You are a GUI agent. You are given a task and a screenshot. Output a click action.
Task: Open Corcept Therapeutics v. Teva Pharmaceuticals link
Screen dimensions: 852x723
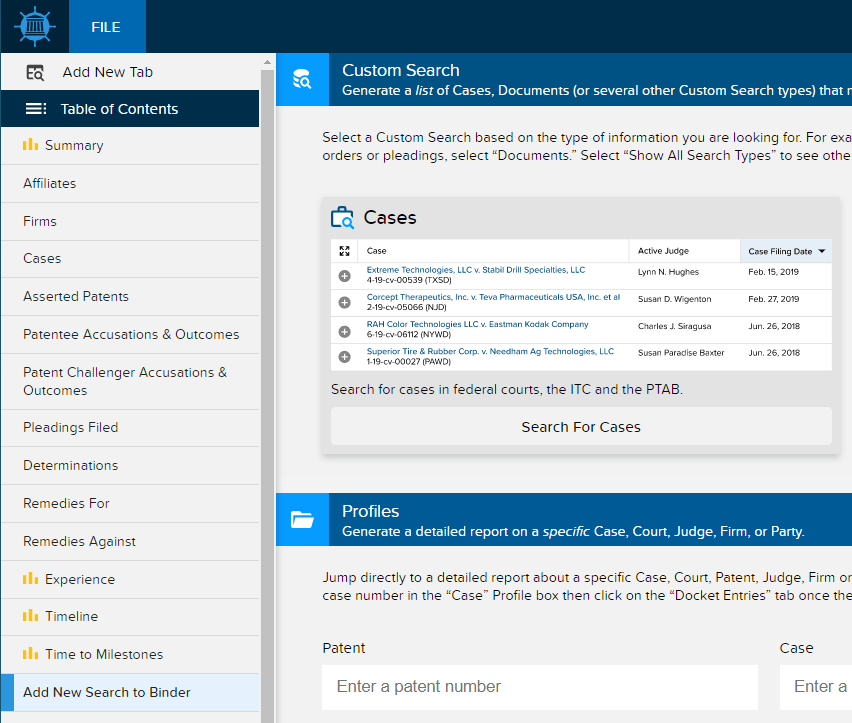click(x=493, y=297)
